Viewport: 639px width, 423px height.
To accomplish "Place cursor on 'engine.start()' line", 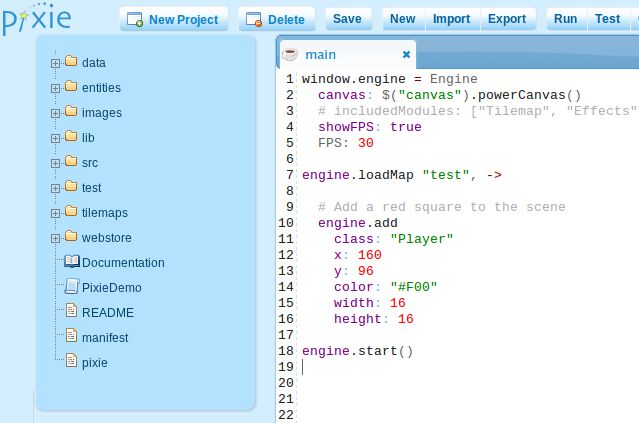I will [357, 351].
